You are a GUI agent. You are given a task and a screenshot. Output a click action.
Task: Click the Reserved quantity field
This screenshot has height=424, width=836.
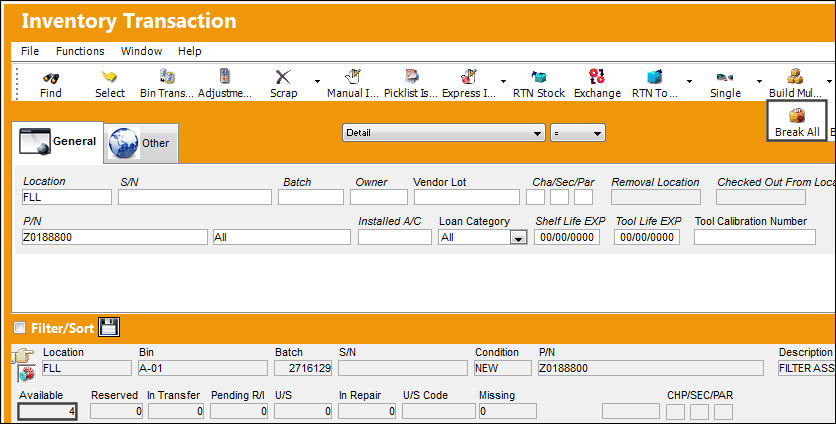pyautogui.click(x=116, y=411)
